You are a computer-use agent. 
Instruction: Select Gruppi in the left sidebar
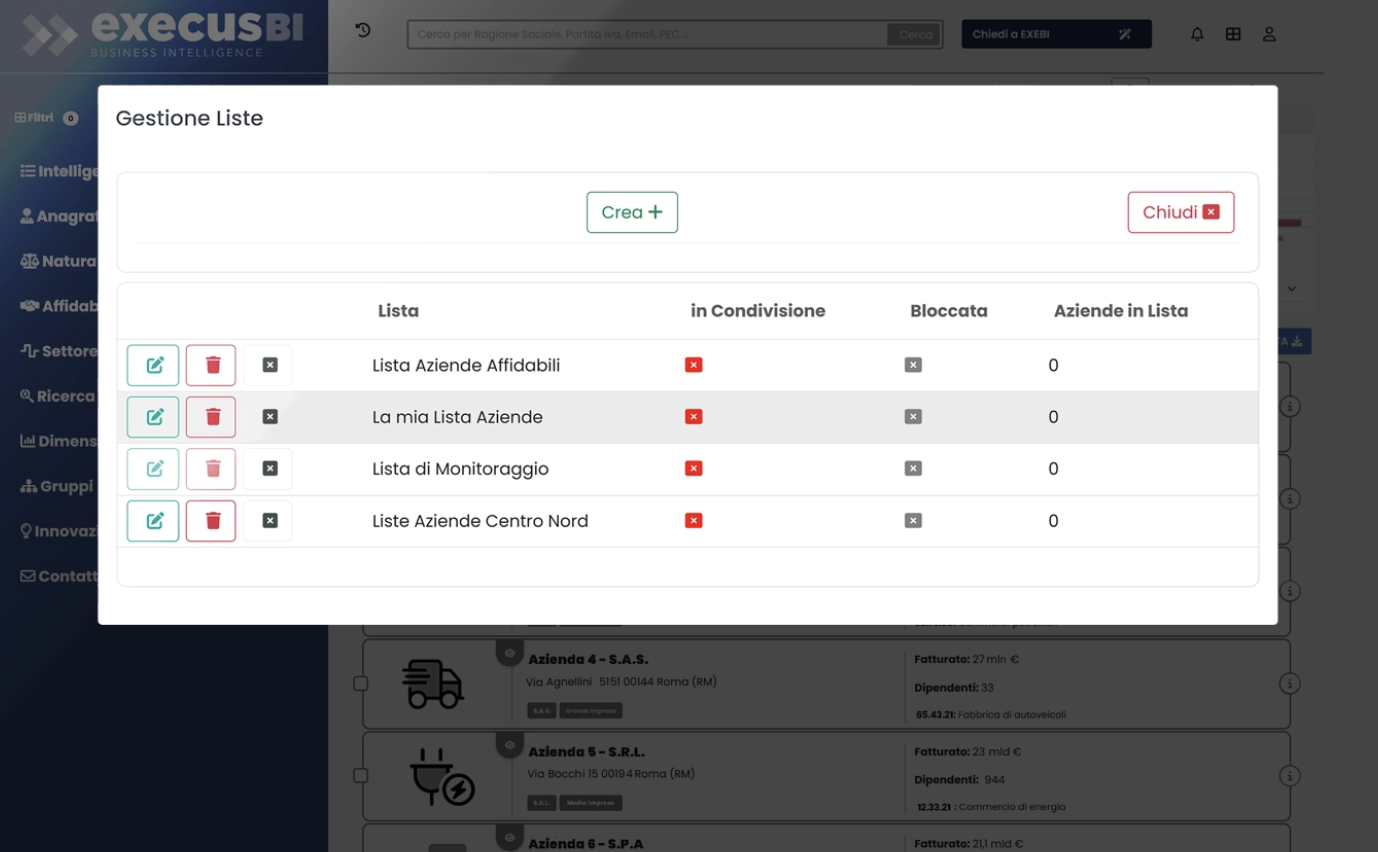[56, 485]
